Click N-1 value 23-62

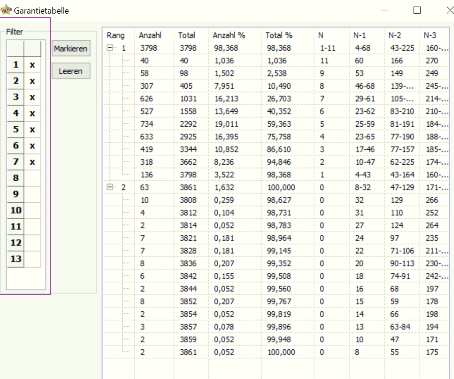click(365, 111)
